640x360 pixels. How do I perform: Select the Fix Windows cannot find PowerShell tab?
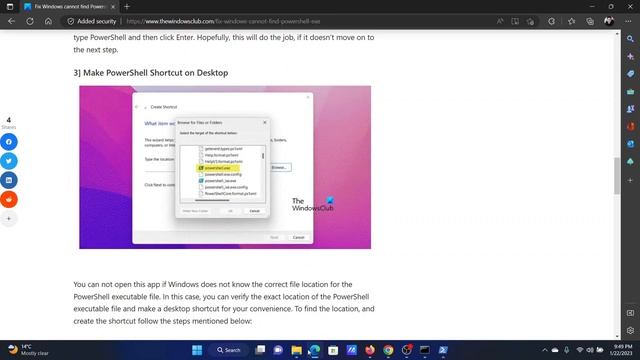69,7
